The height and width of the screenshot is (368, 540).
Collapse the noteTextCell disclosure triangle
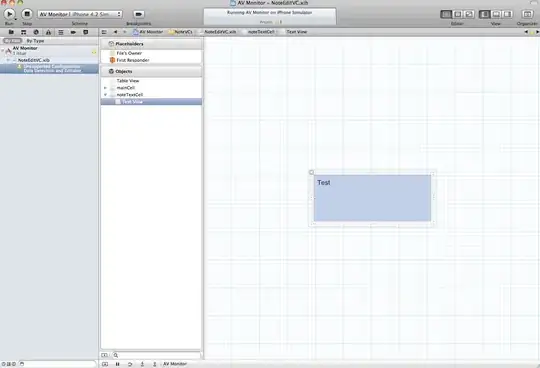click(105, 95)
